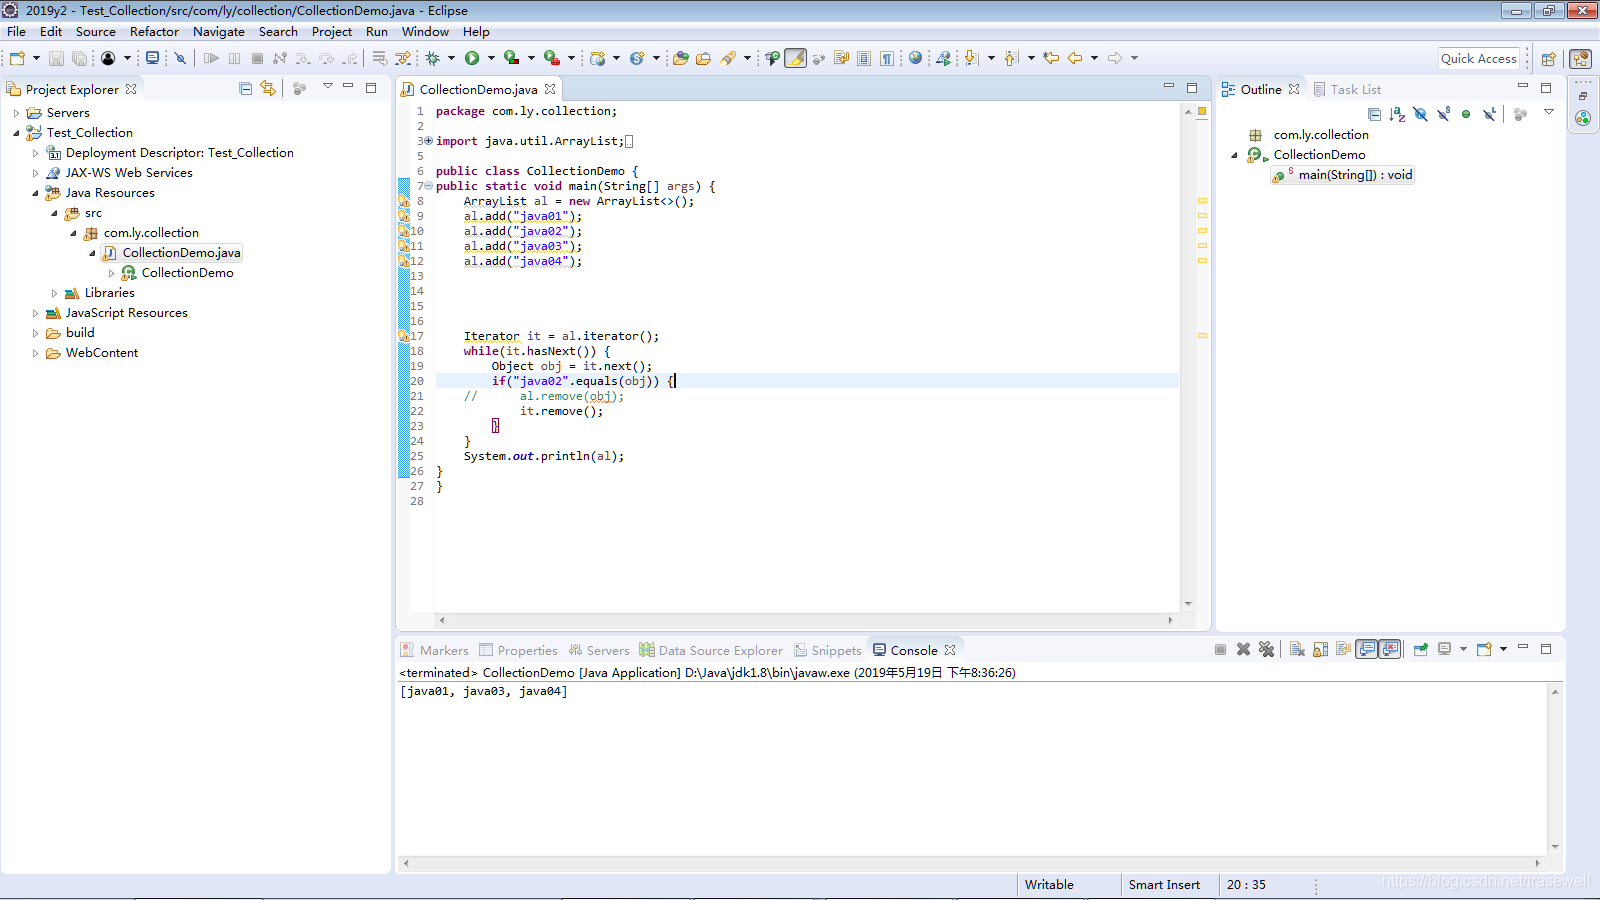
Task: Click Collapse All icon in Outline view
Action: point(1375,114)
